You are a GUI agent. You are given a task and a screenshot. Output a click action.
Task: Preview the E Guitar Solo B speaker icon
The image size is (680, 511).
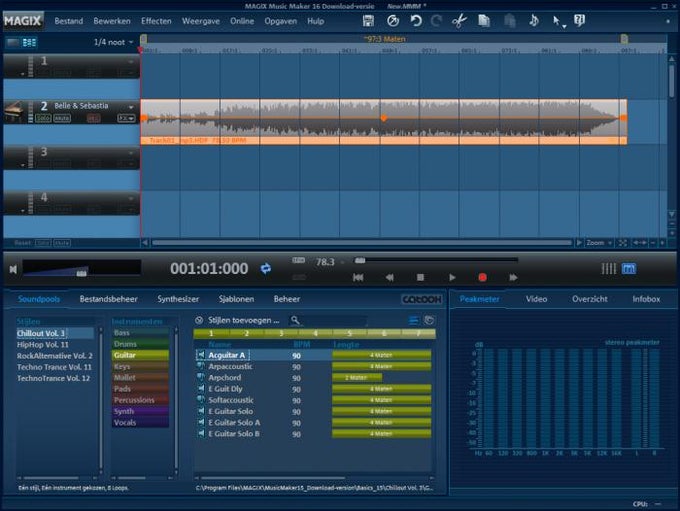click(201, 433)
